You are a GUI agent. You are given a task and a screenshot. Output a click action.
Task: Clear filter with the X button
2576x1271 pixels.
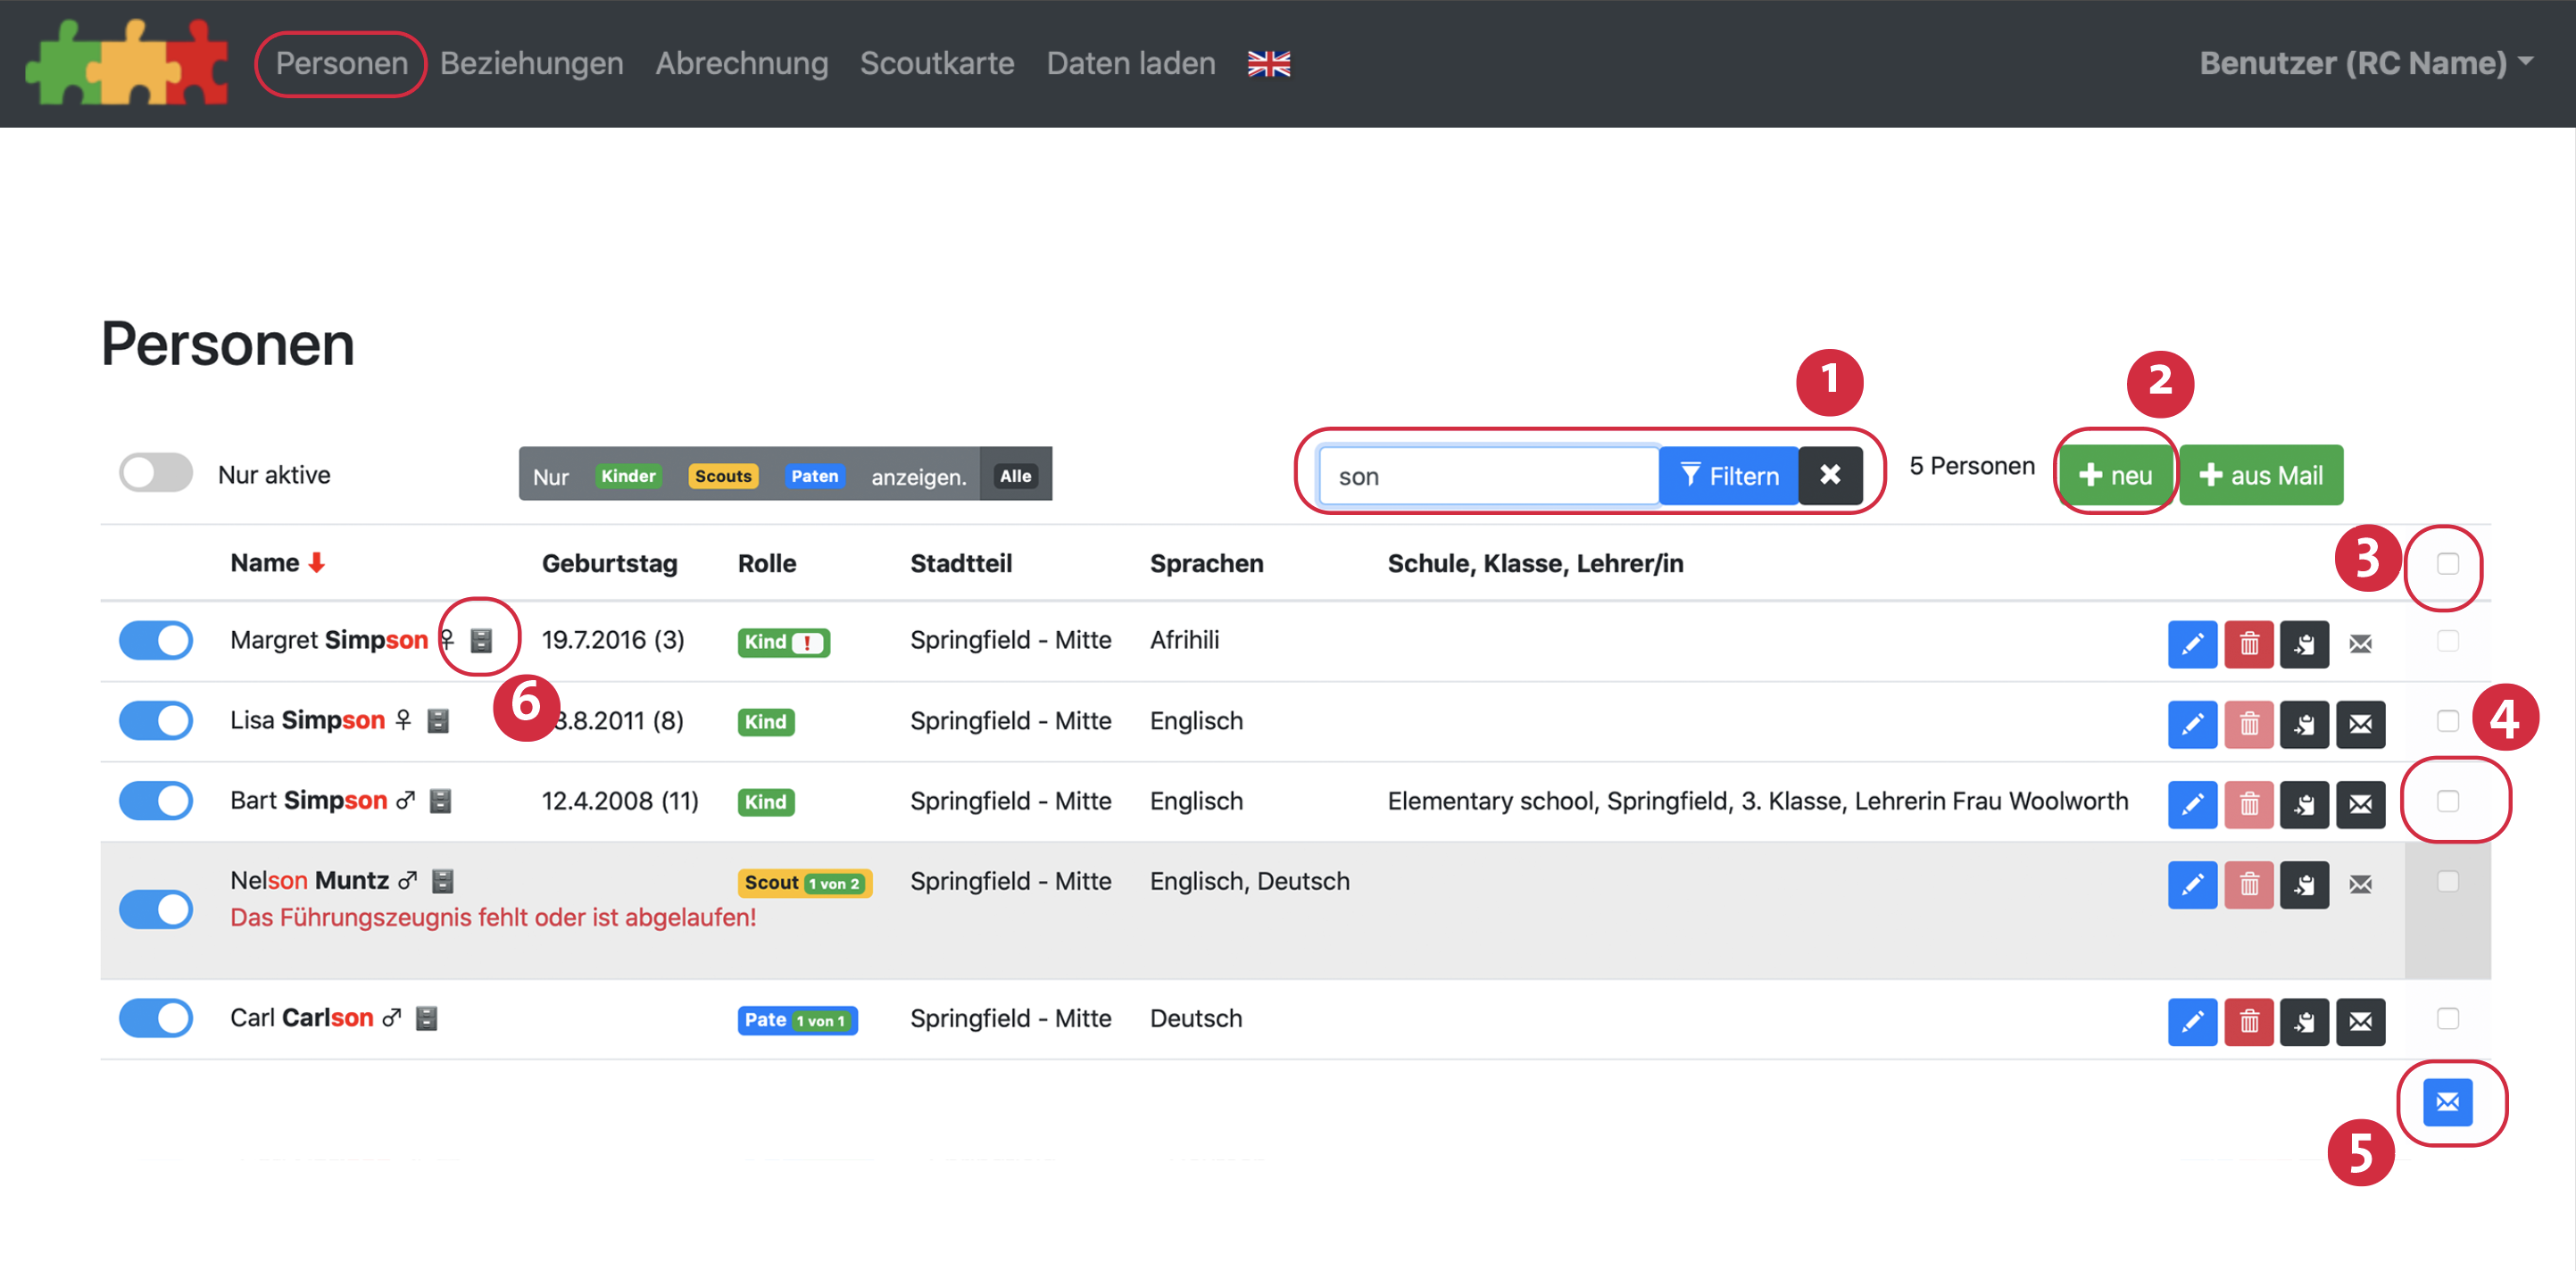(1829, 475)
